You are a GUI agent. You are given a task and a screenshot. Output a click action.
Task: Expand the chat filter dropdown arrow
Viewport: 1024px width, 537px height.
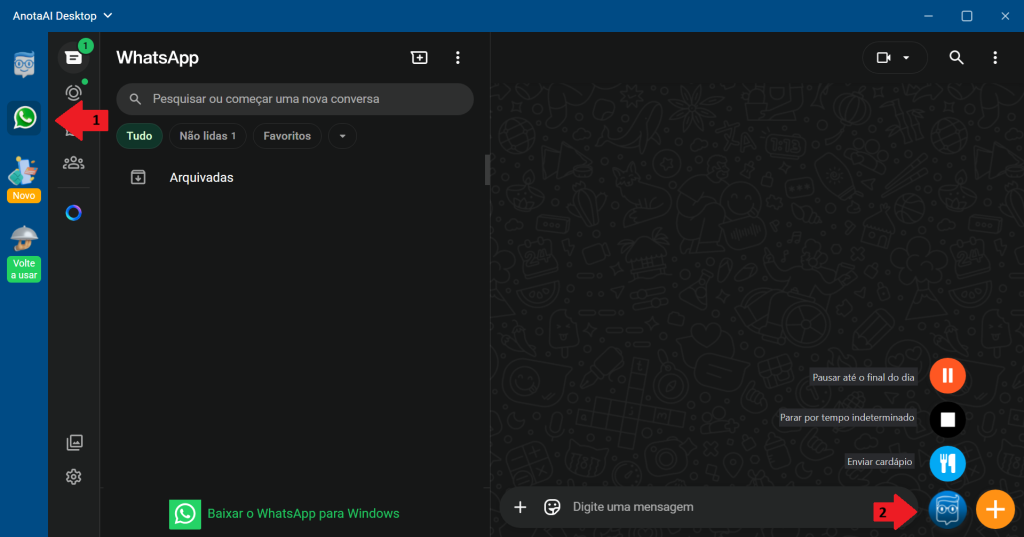(x=342, y=136)
